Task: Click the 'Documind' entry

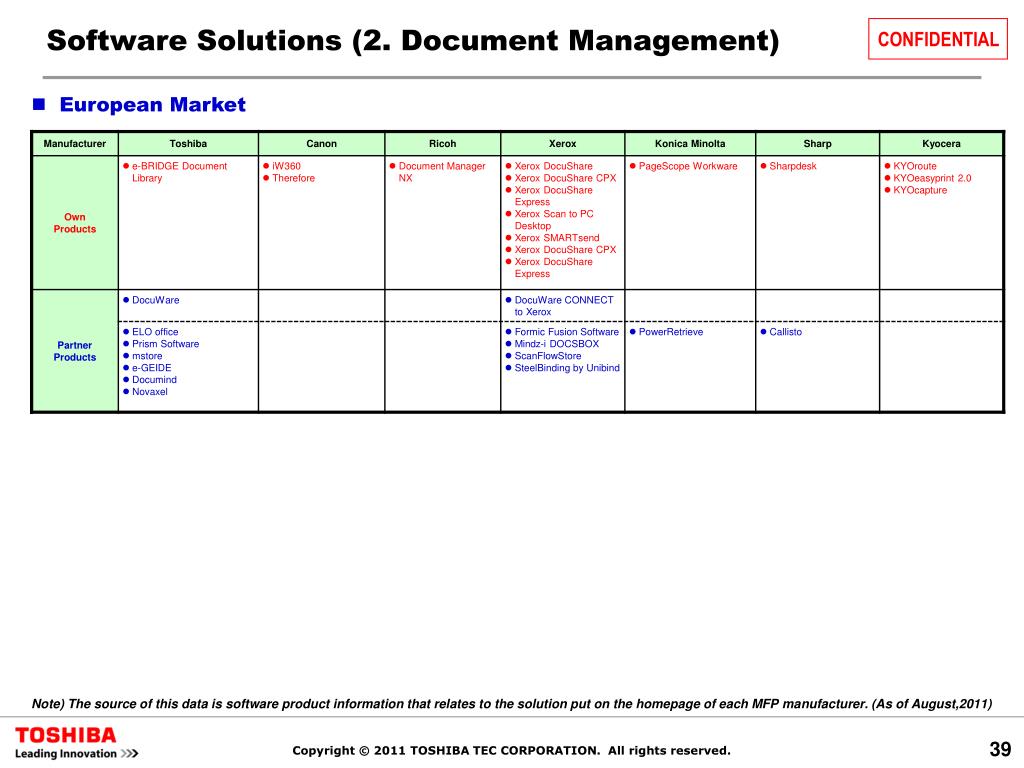Action: 154,379
